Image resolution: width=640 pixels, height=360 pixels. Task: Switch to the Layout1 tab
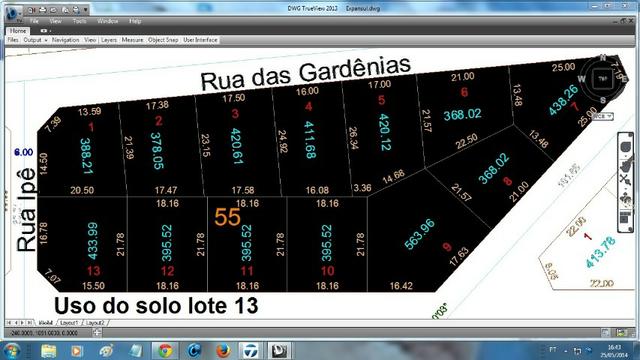tap(69, 322)
